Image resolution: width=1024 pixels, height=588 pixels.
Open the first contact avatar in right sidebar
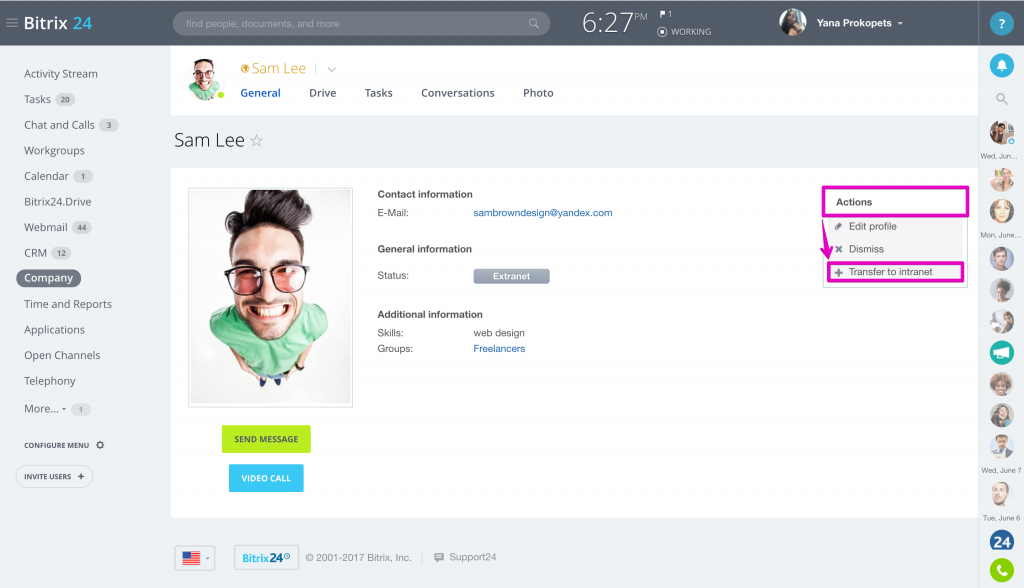[1001, 133]
